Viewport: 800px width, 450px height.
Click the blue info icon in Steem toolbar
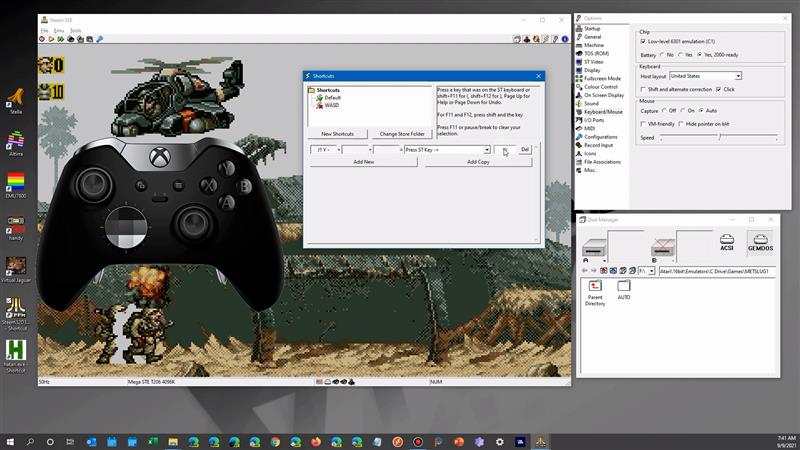[x=565, y=39]
